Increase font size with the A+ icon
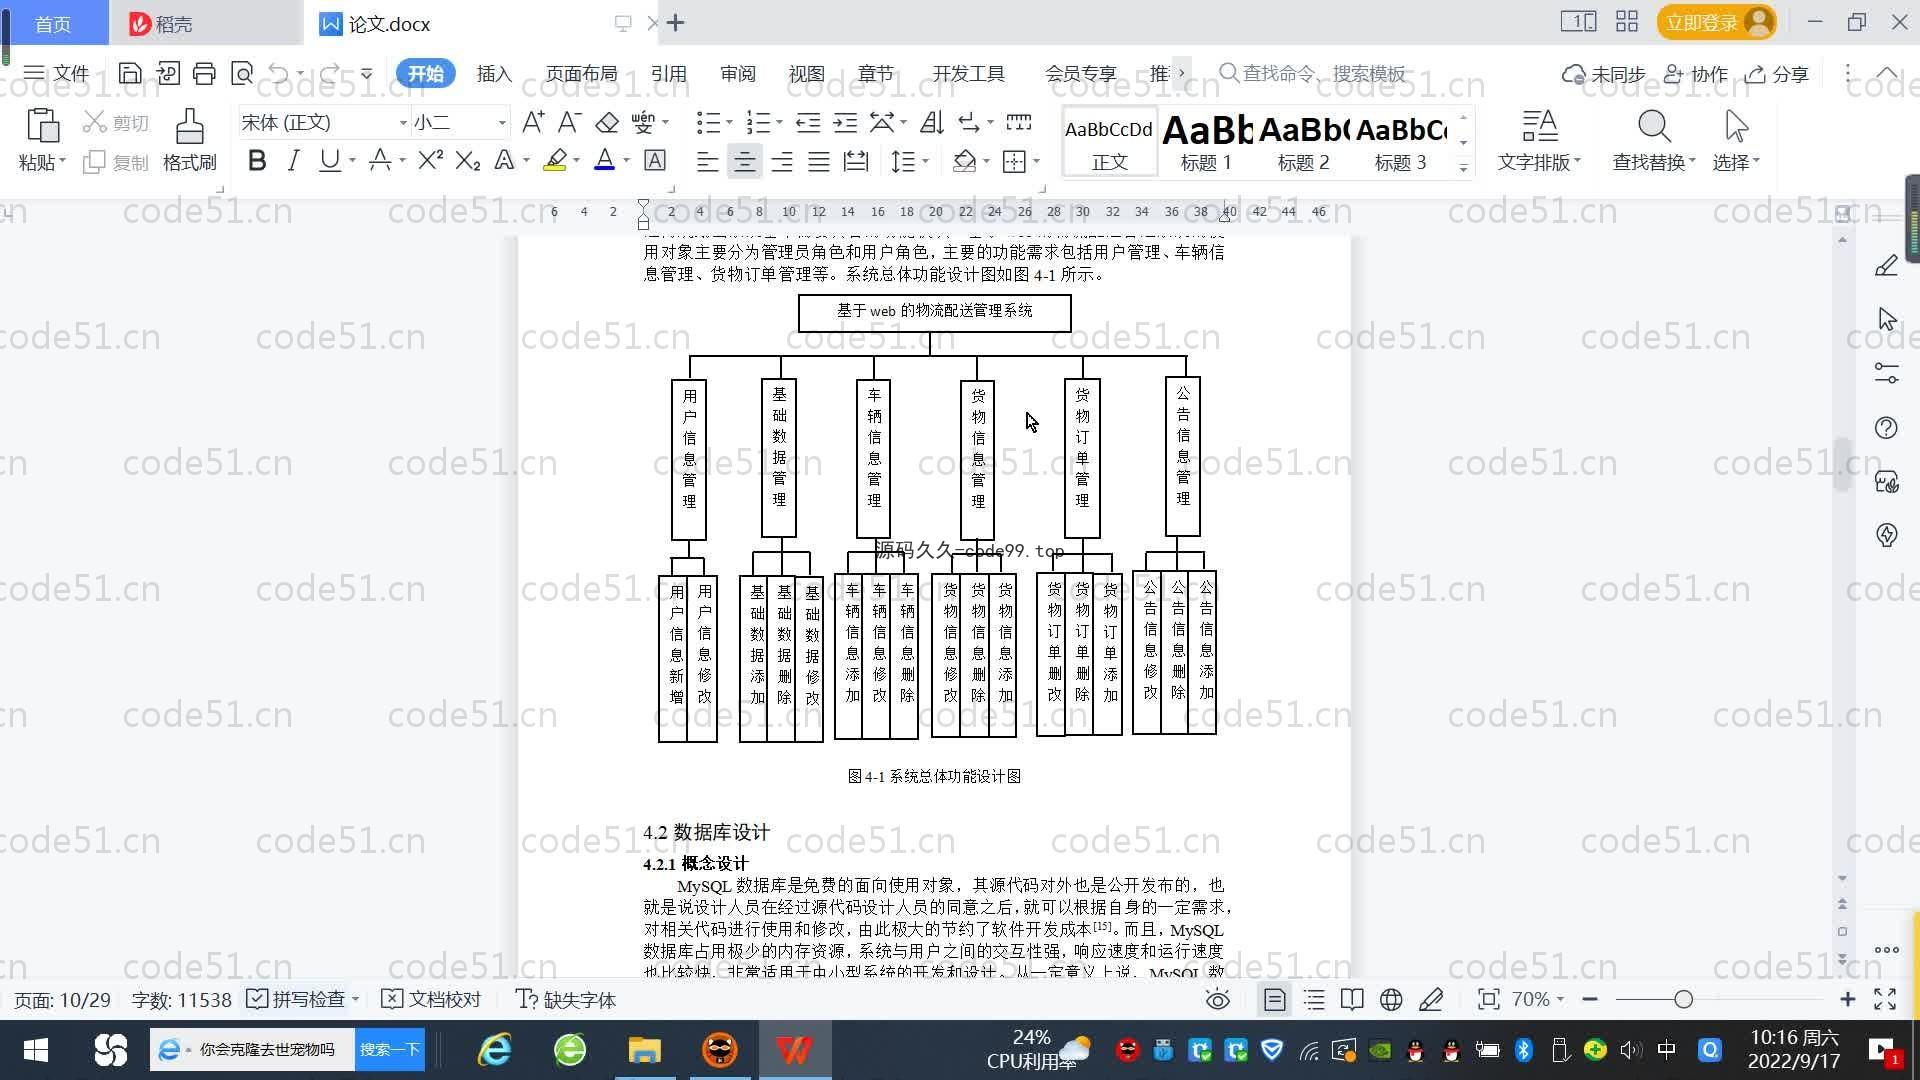This screenshot has width=1920, height=1080. pos(533,122)
